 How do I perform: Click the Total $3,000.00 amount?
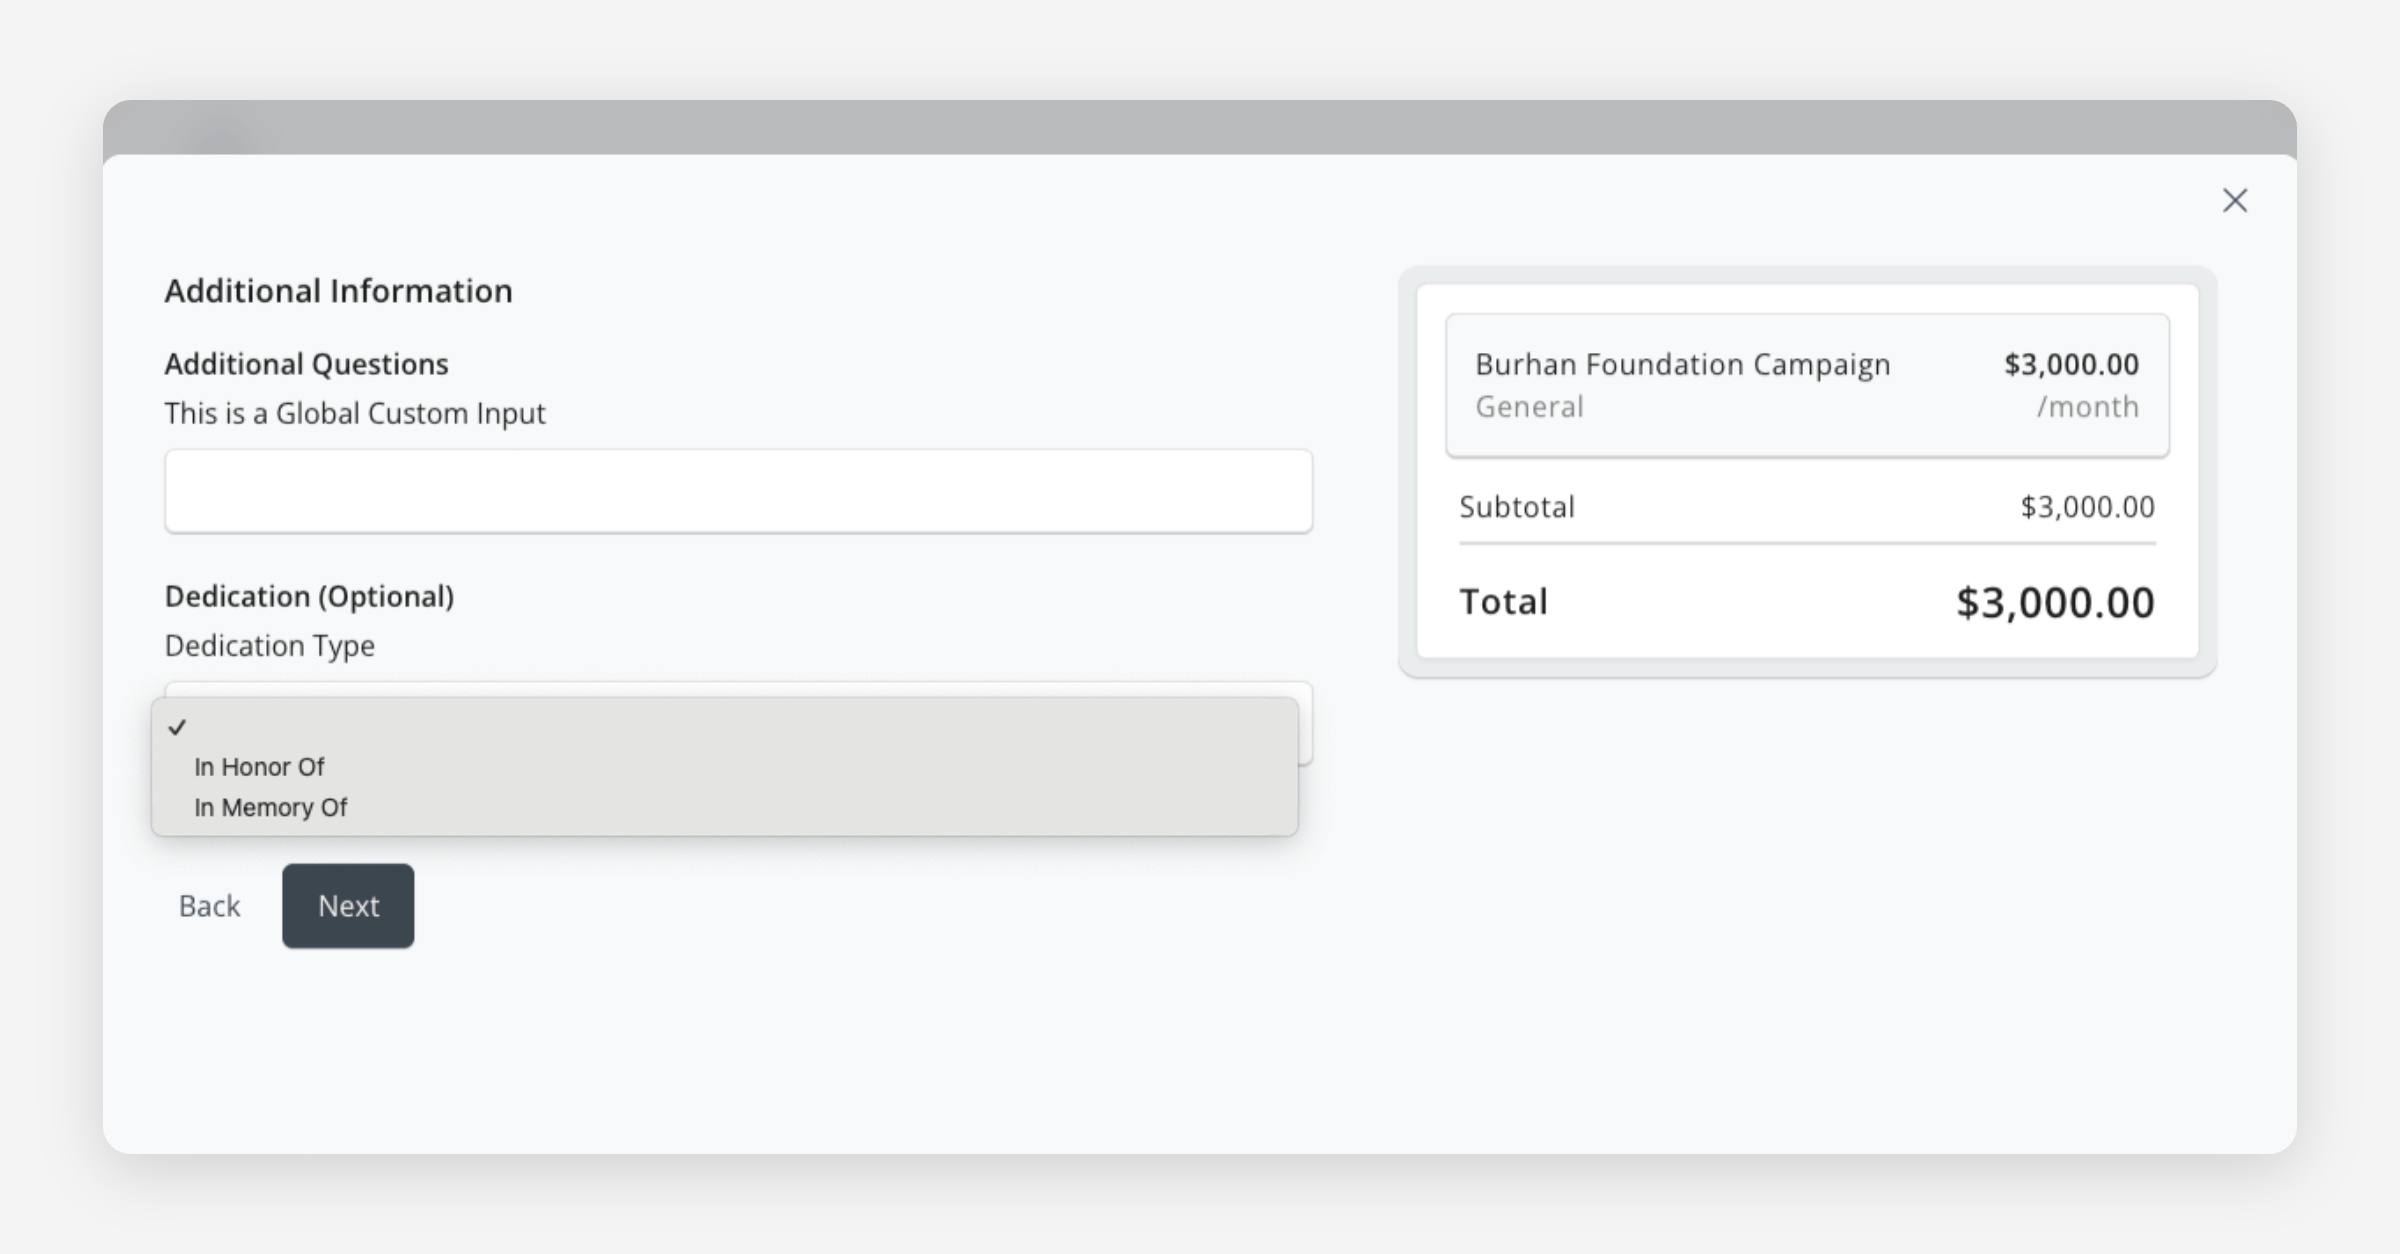coord(2054,602)
